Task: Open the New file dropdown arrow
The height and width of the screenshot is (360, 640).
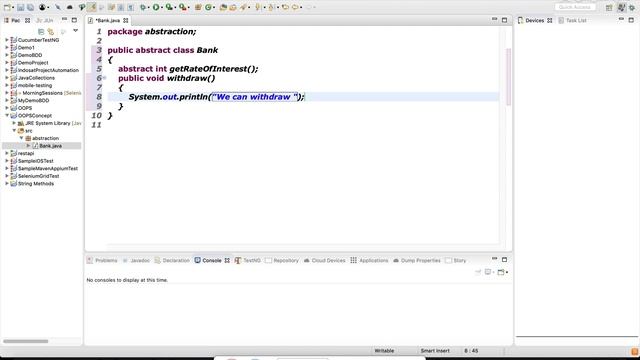Action: [13, 8]
